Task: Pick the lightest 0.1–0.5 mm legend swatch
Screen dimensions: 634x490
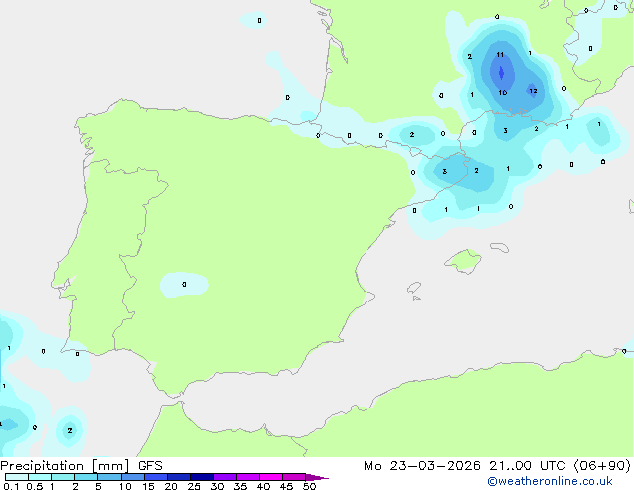Action: click(17, 477)
